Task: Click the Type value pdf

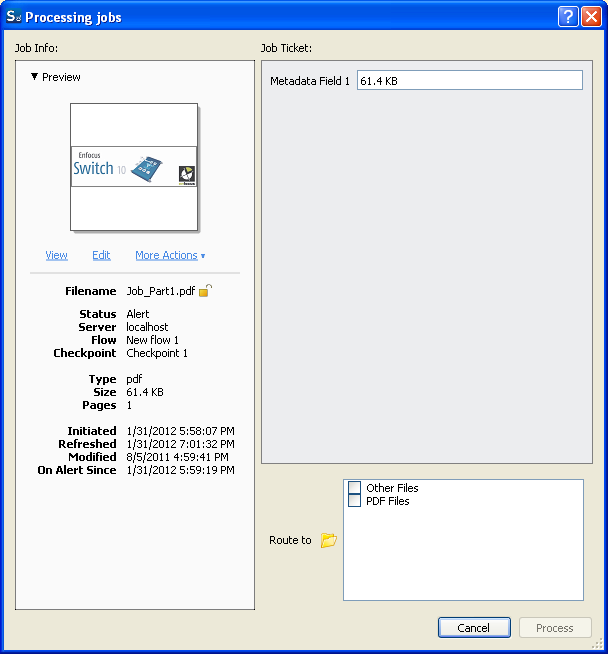Action: pos(134,379)
